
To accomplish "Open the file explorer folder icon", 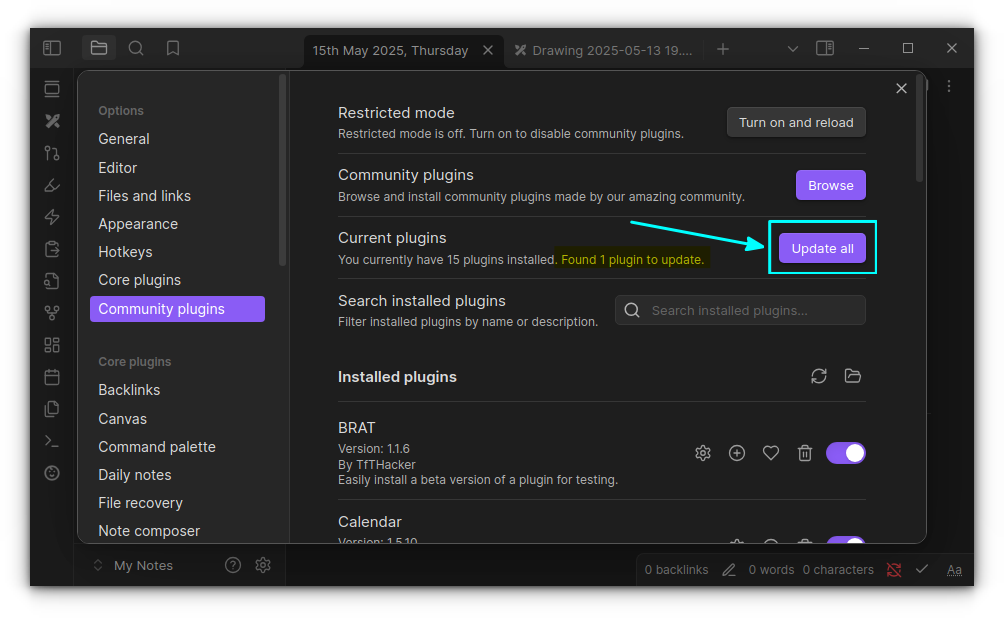I will 98,47.
